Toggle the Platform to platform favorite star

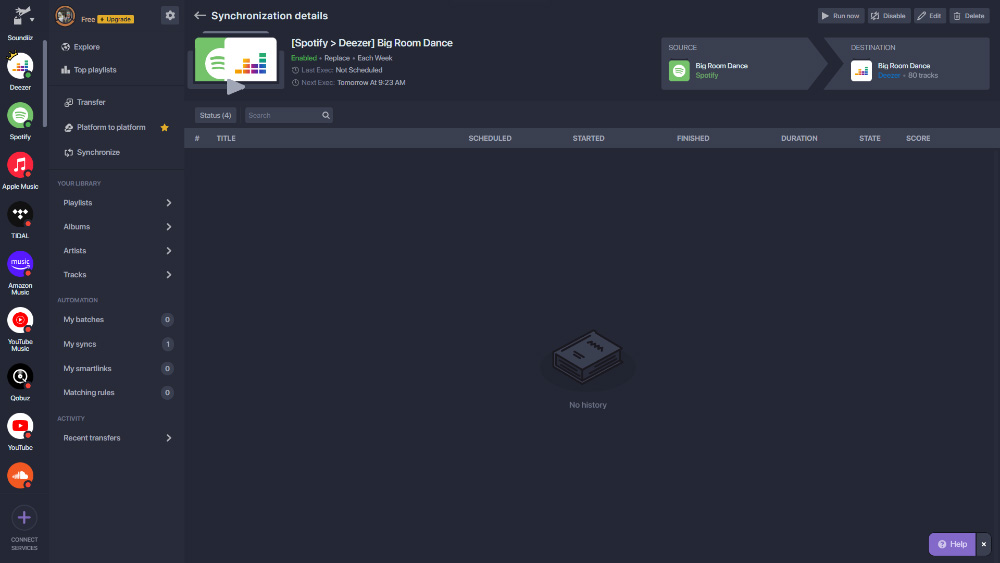[x=165, y=128]
